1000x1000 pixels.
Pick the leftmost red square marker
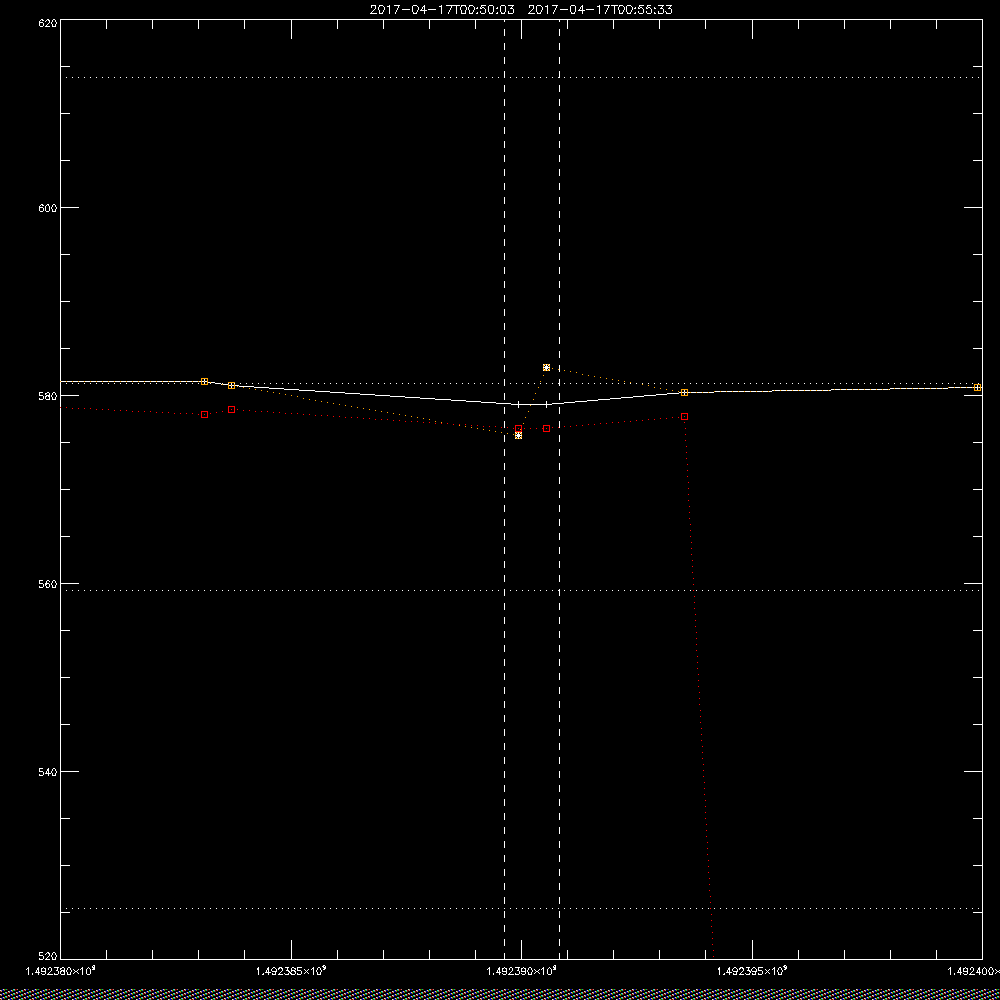pos(204,415)
